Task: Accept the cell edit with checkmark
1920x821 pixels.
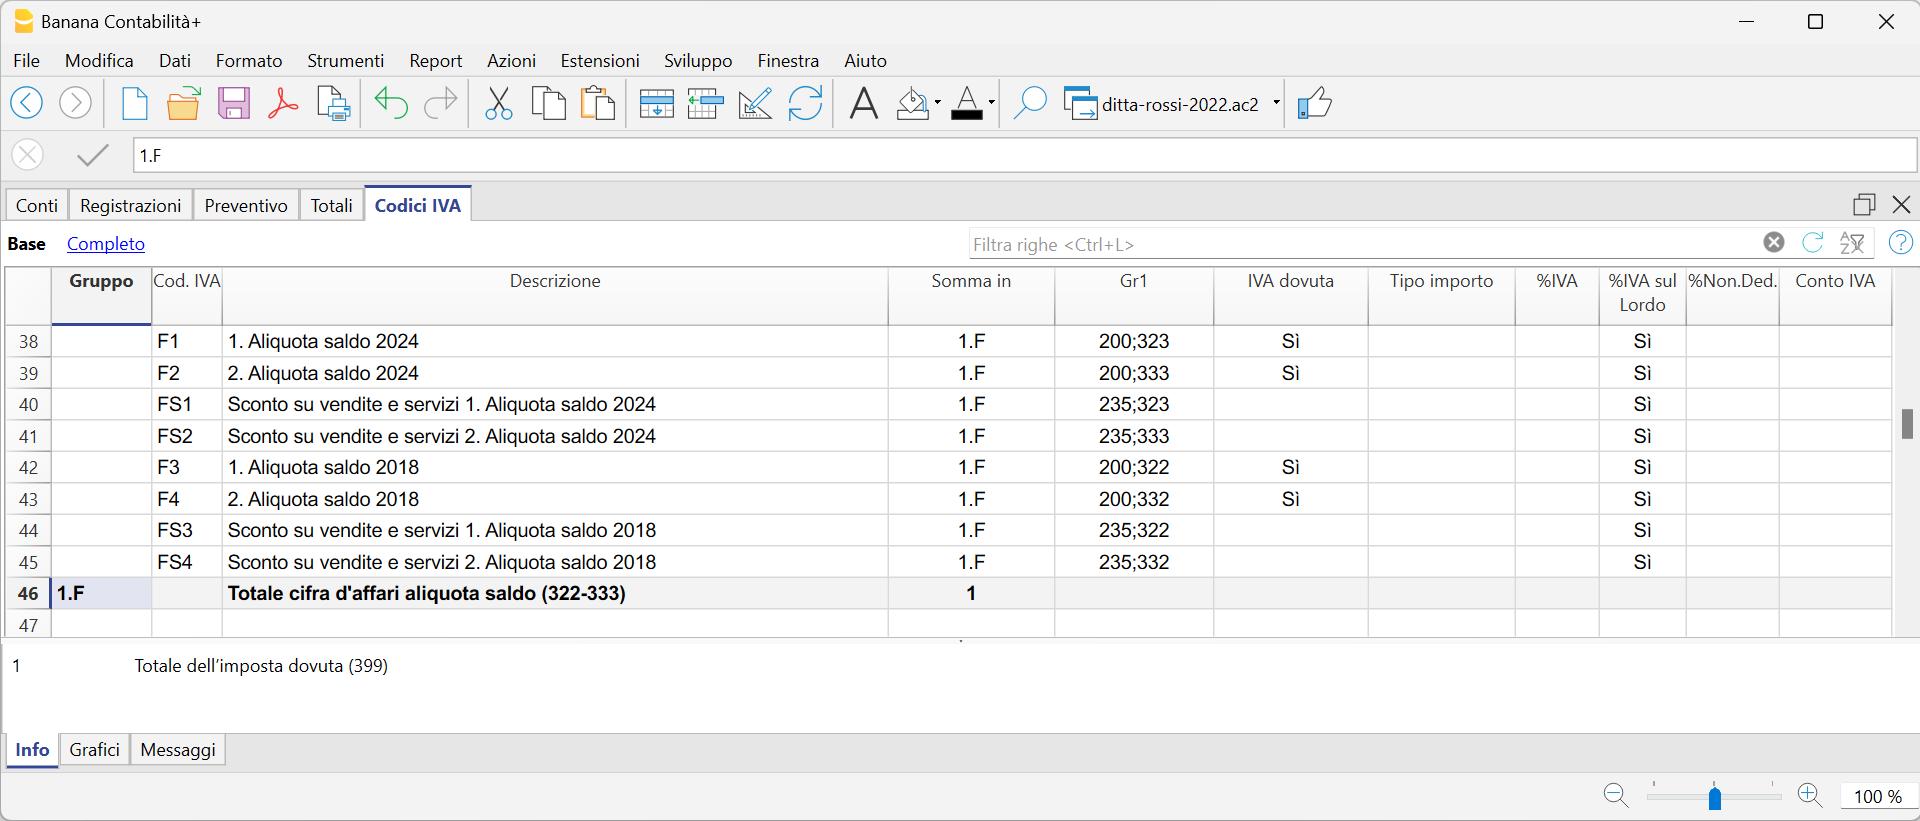Action: [x=92, y=155]
